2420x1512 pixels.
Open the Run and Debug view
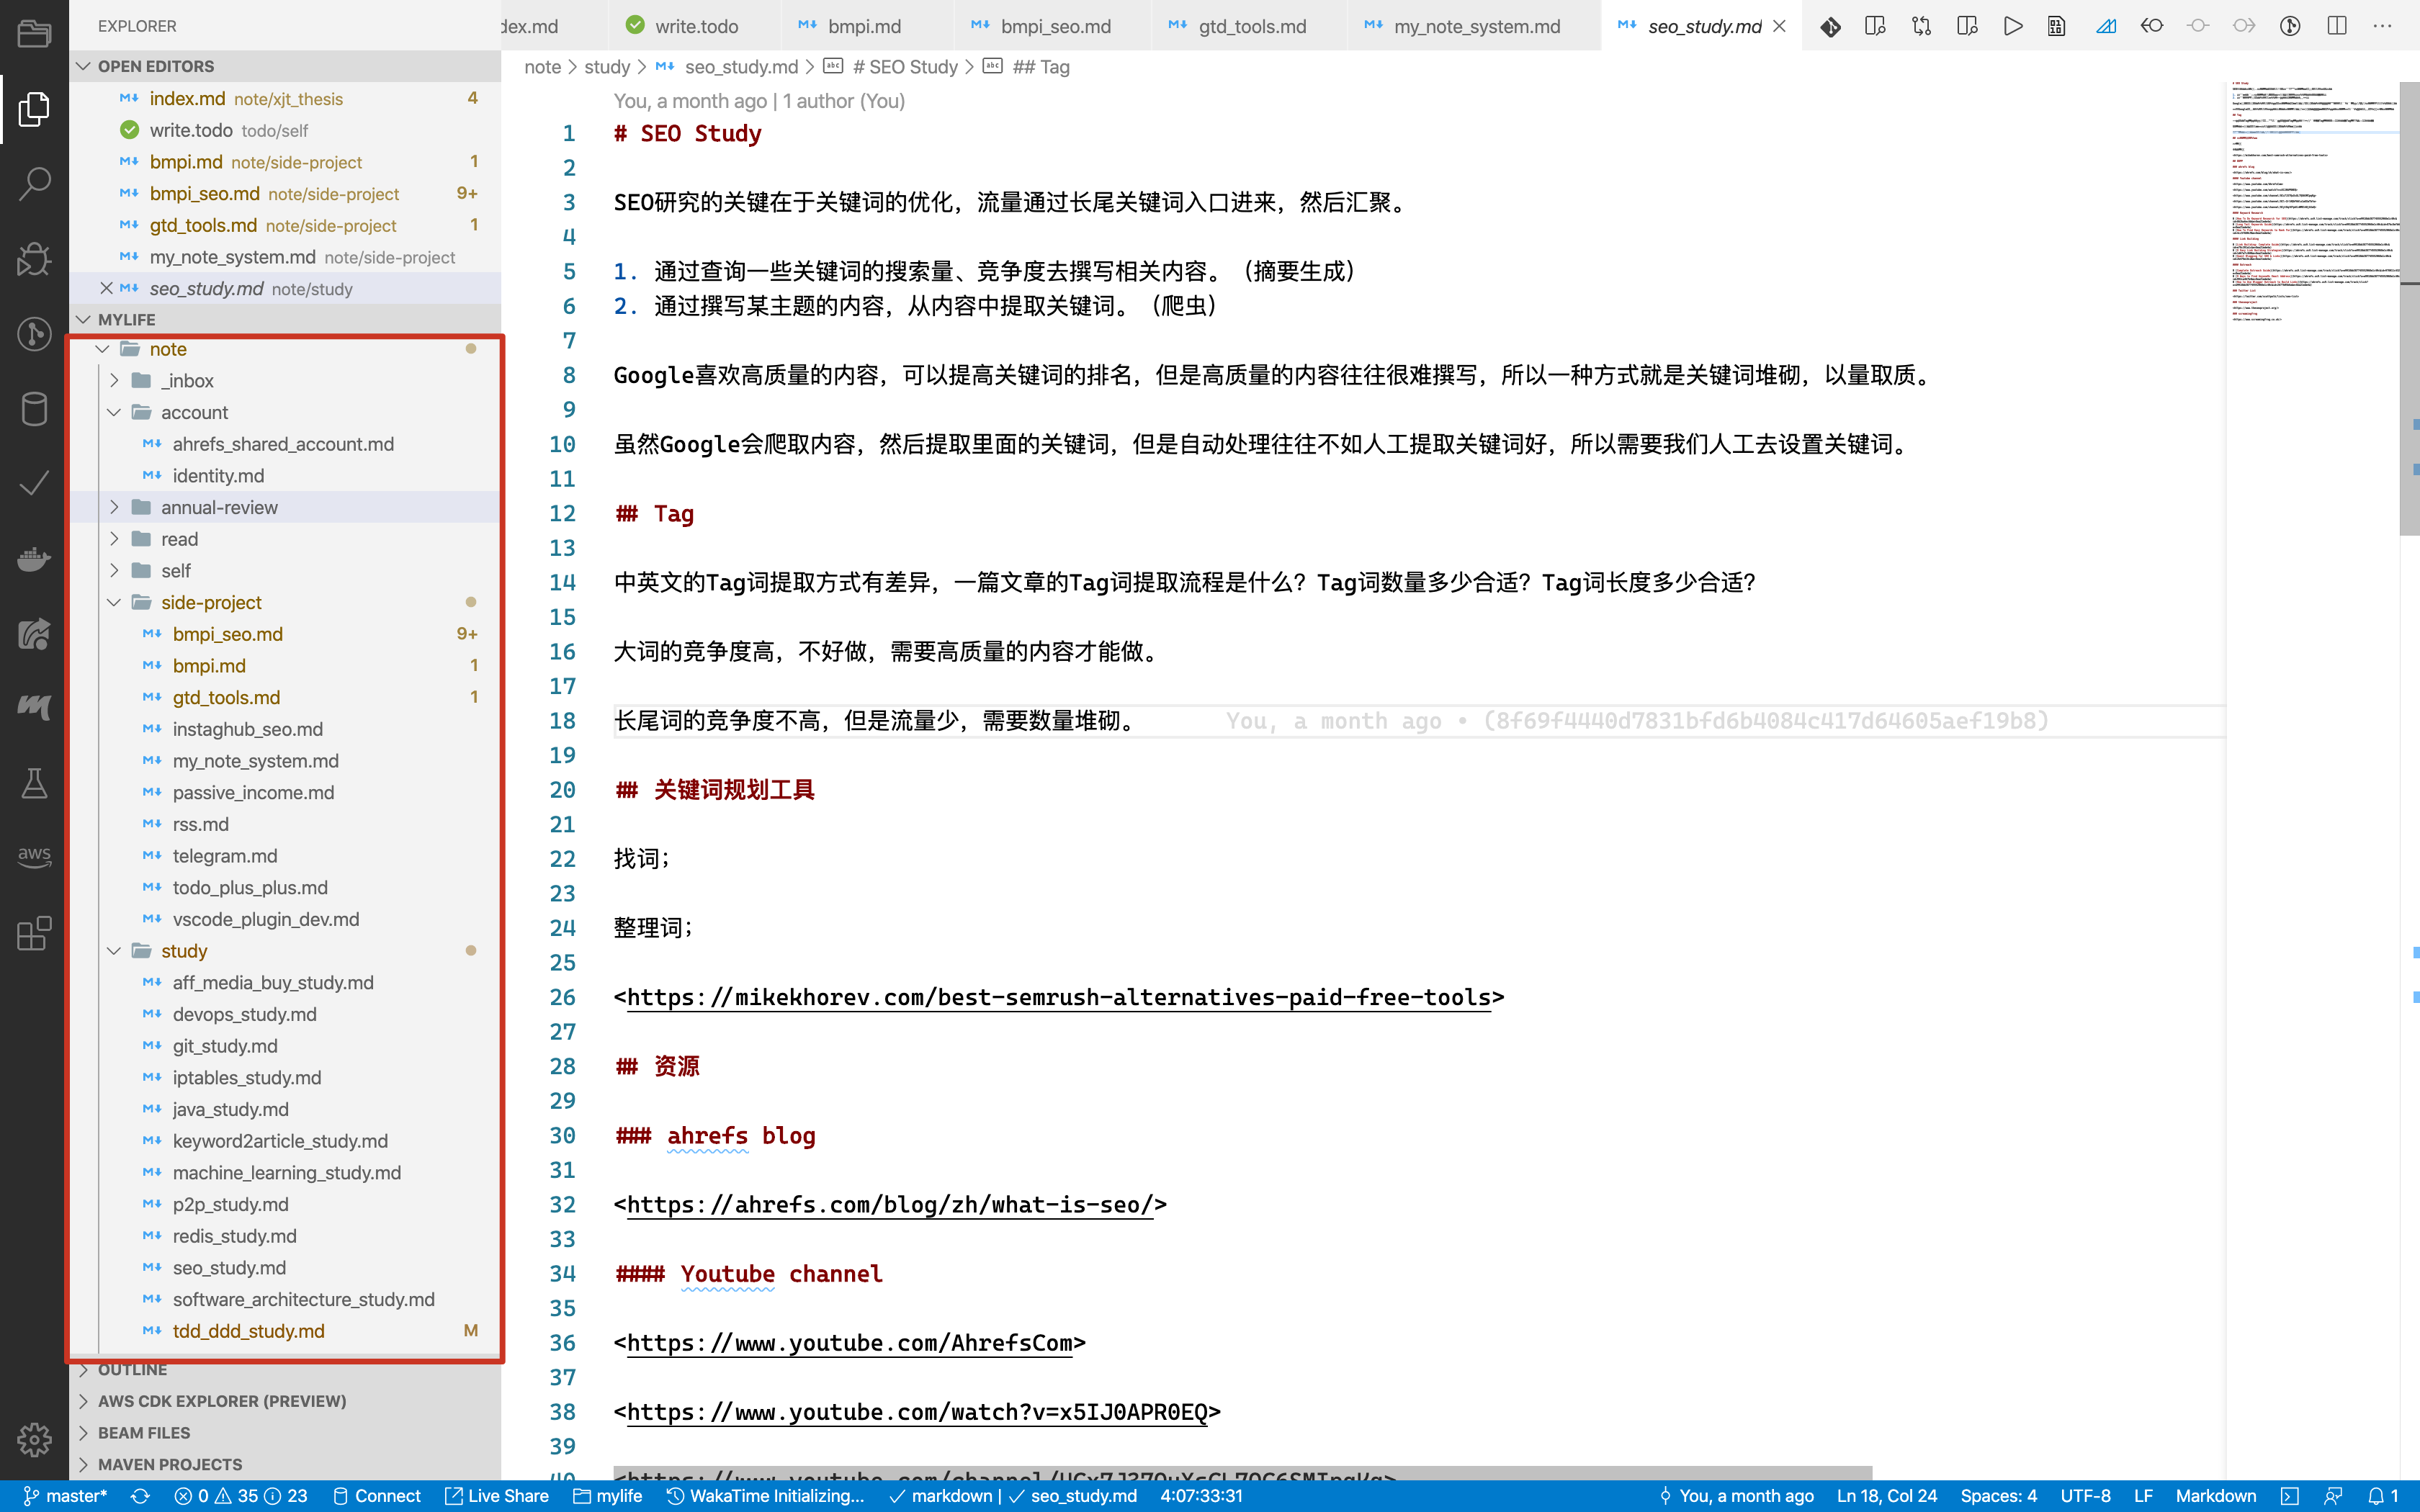34,258
